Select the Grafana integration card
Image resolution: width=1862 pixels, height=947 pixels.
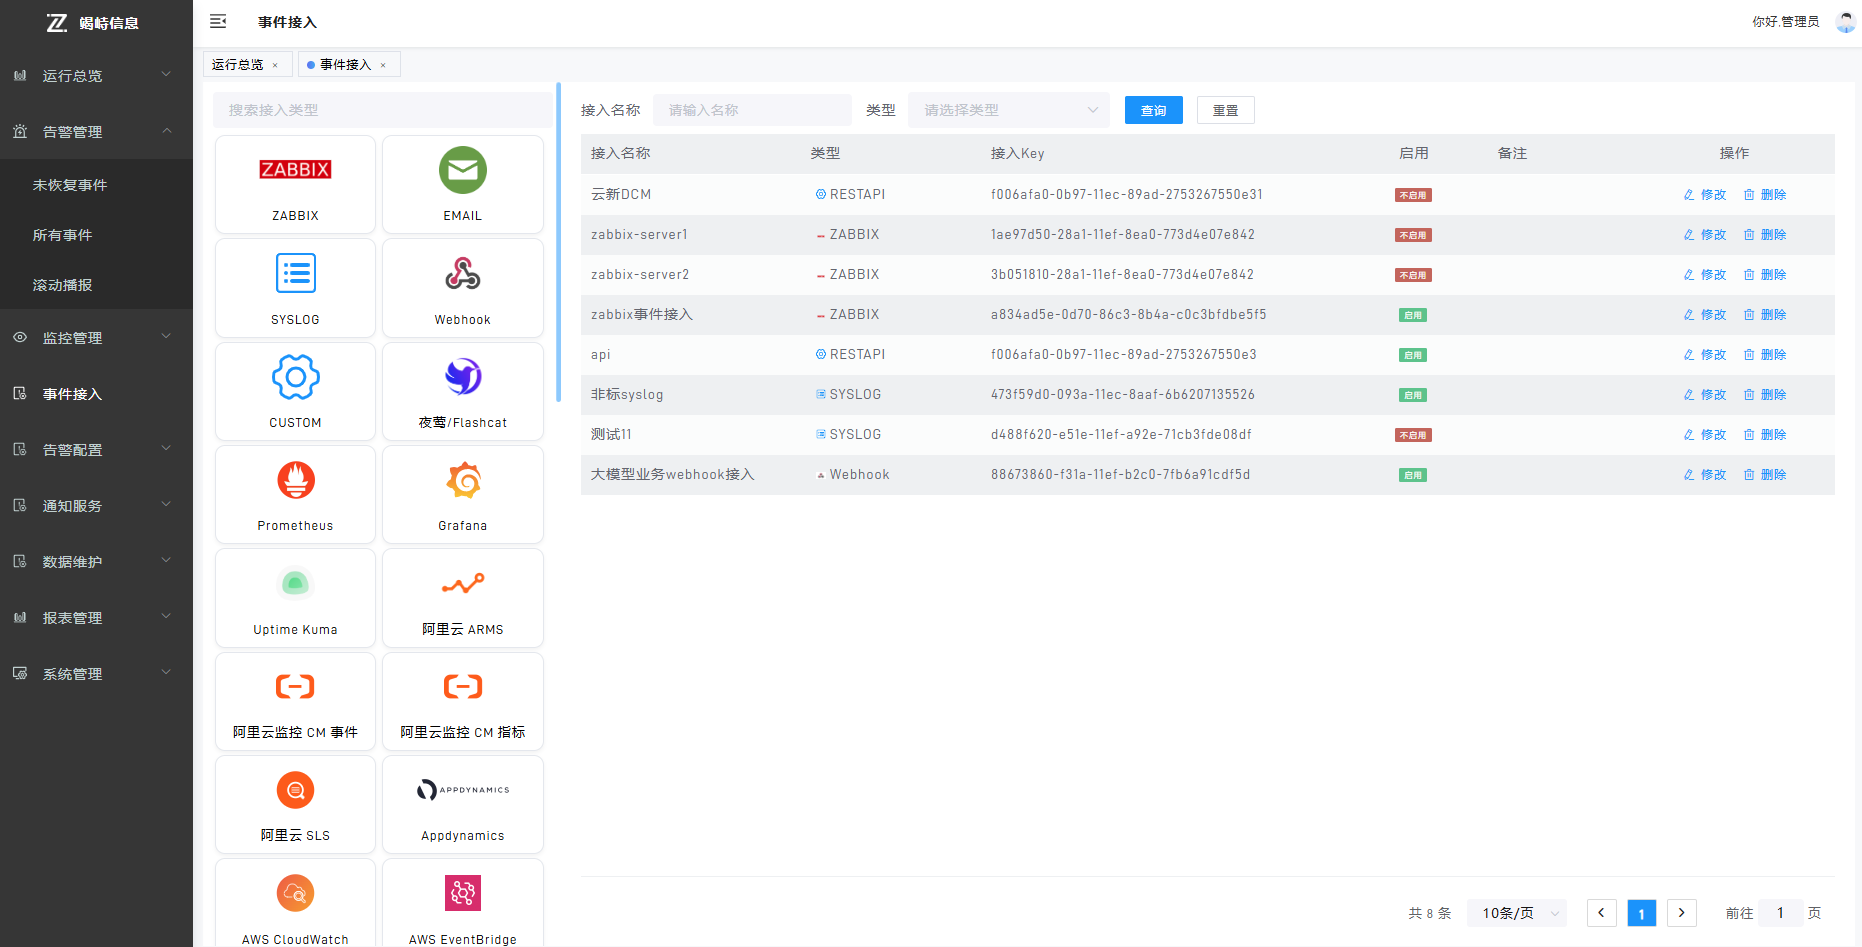pyautogui.click(x=463, y=494)
